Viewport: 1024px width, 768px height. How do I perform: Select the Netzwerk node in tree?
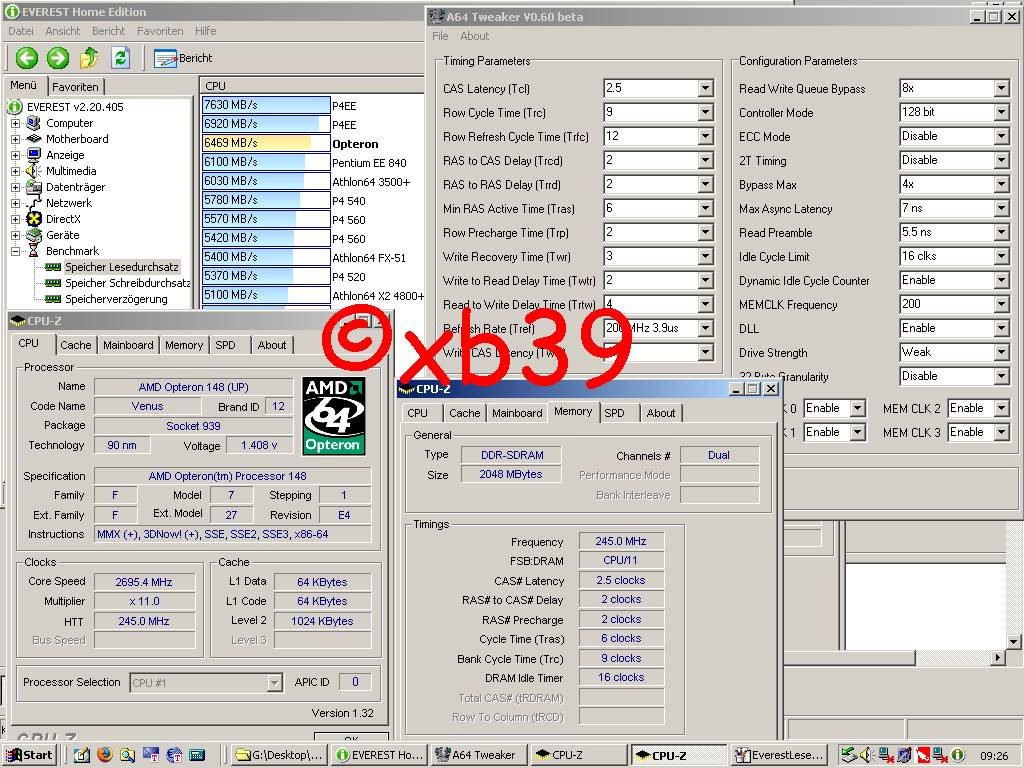(x=69, y=203)
